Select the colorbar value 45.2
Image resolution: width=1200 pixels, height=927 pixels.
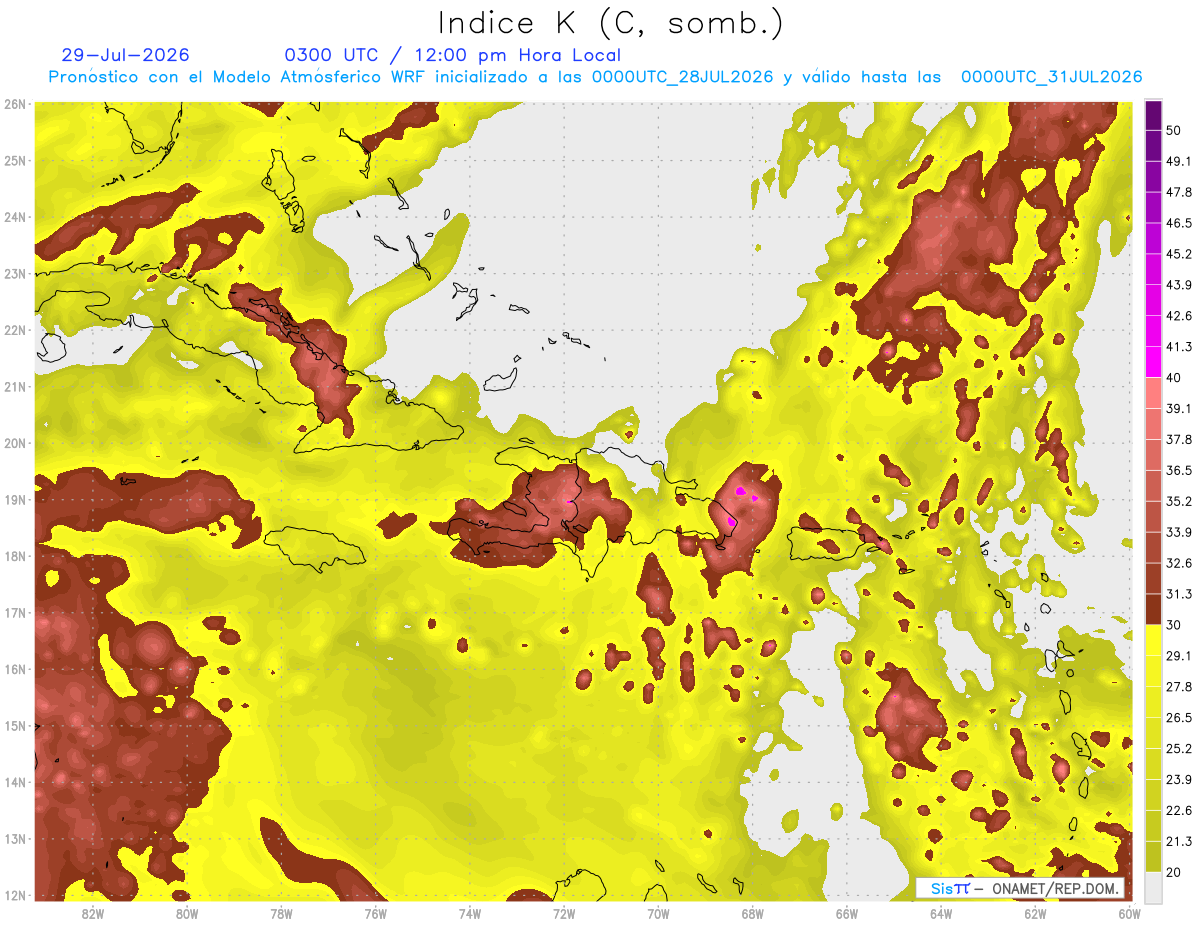coord(1178,254)
